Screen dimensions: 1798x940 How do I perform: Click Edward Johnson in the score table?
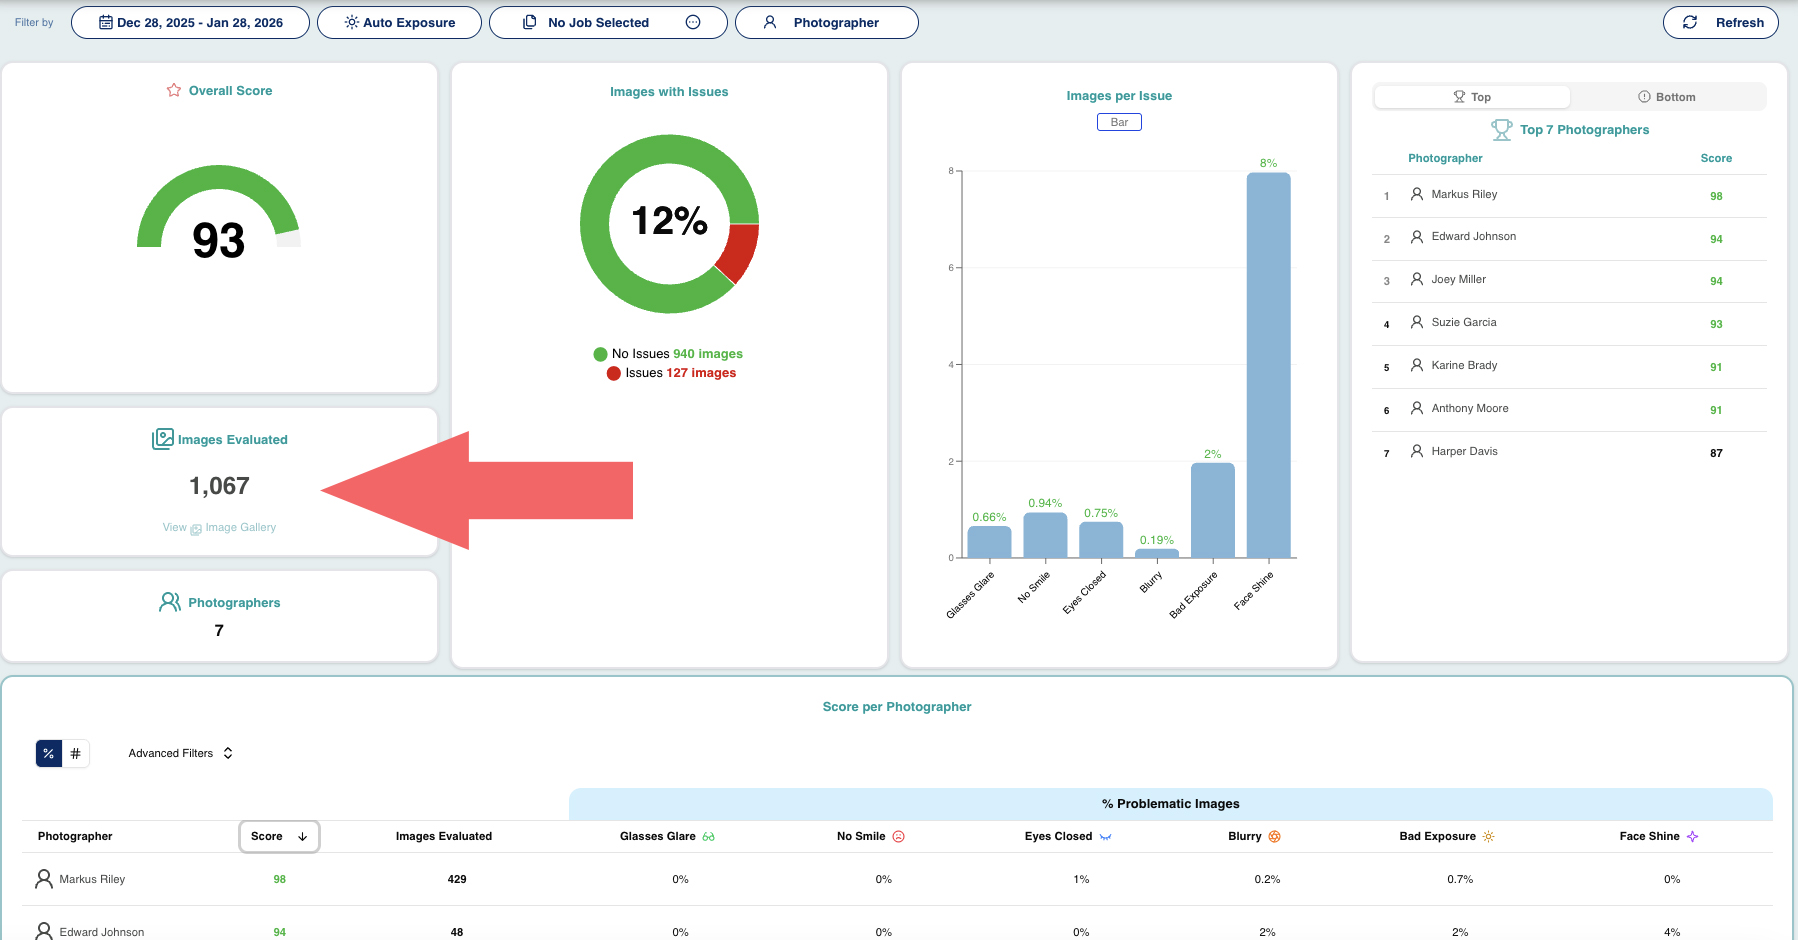click(101, 932)
